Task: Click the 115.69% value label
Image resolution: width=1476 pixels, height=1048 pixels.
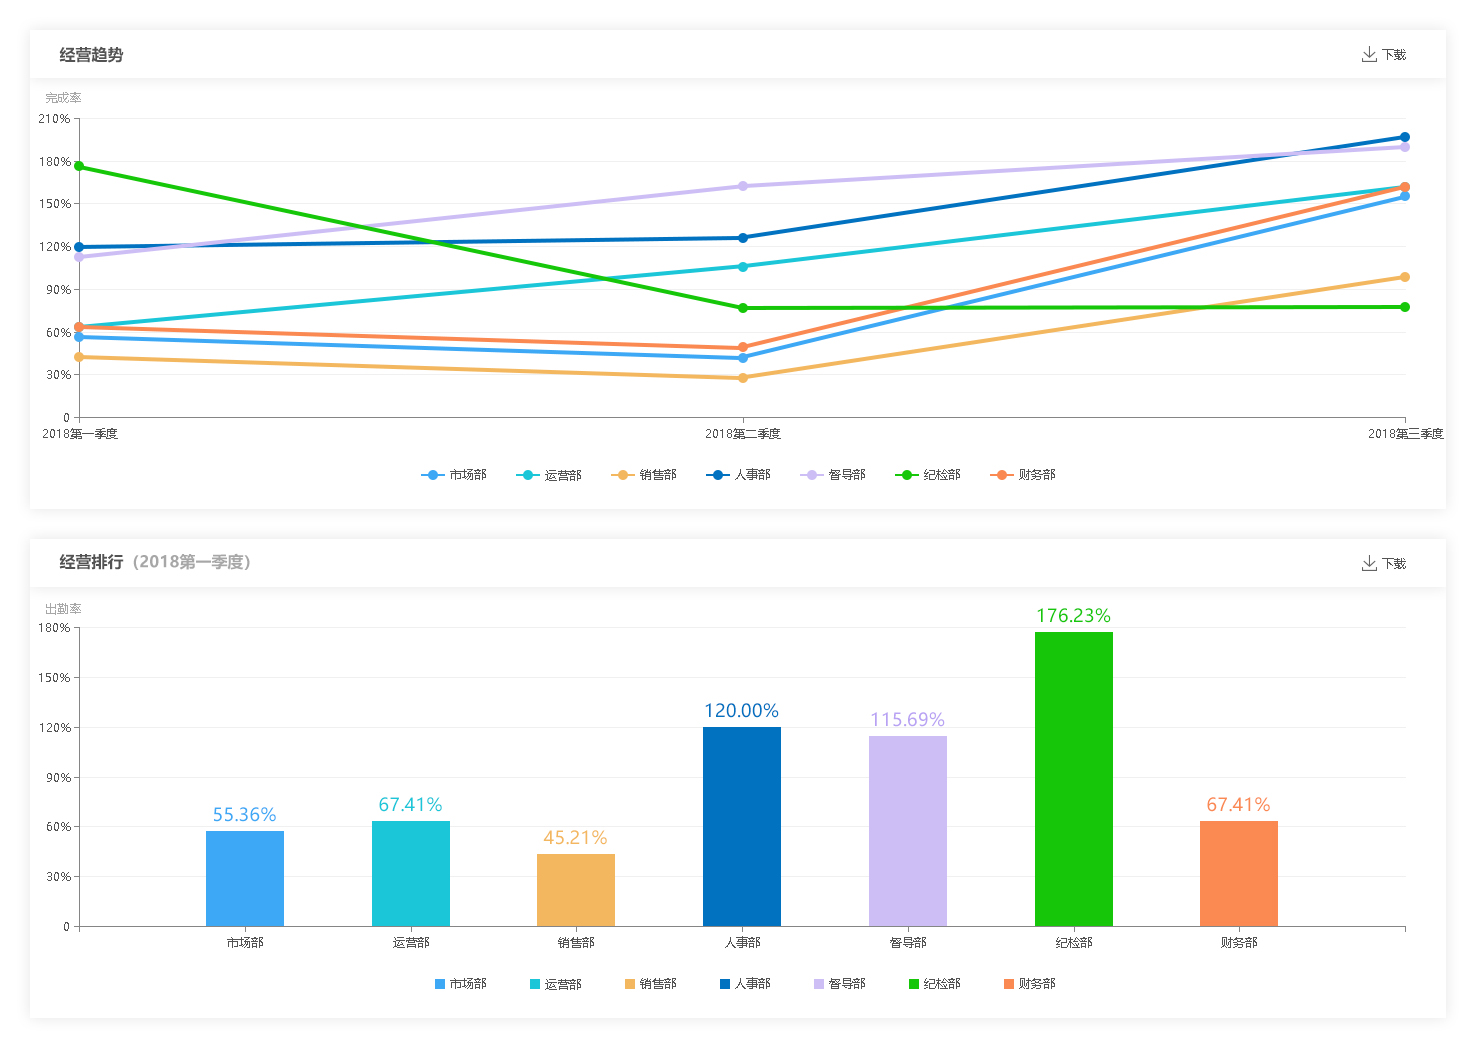Action: [907, 720]
